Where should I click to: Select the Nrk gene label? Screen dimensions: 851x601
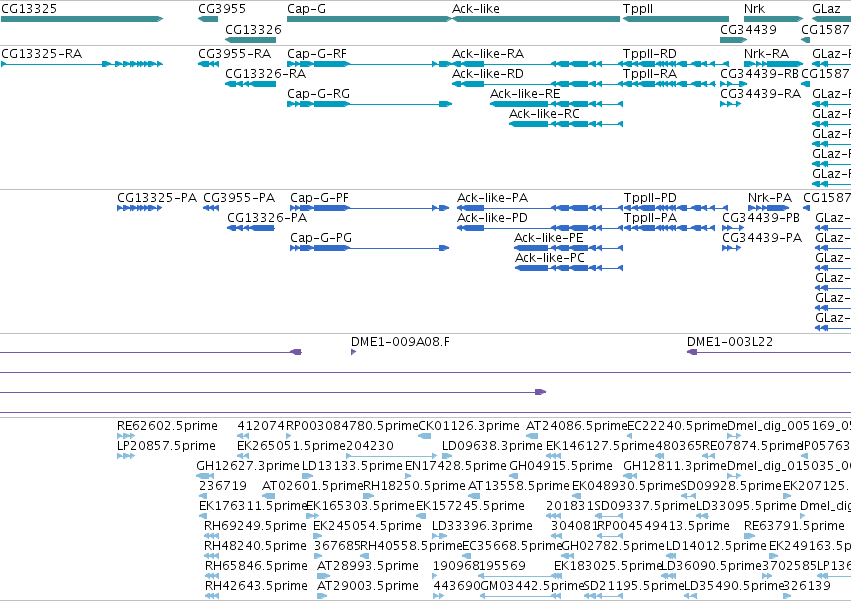pyautogui.click(x=754, y=9)
